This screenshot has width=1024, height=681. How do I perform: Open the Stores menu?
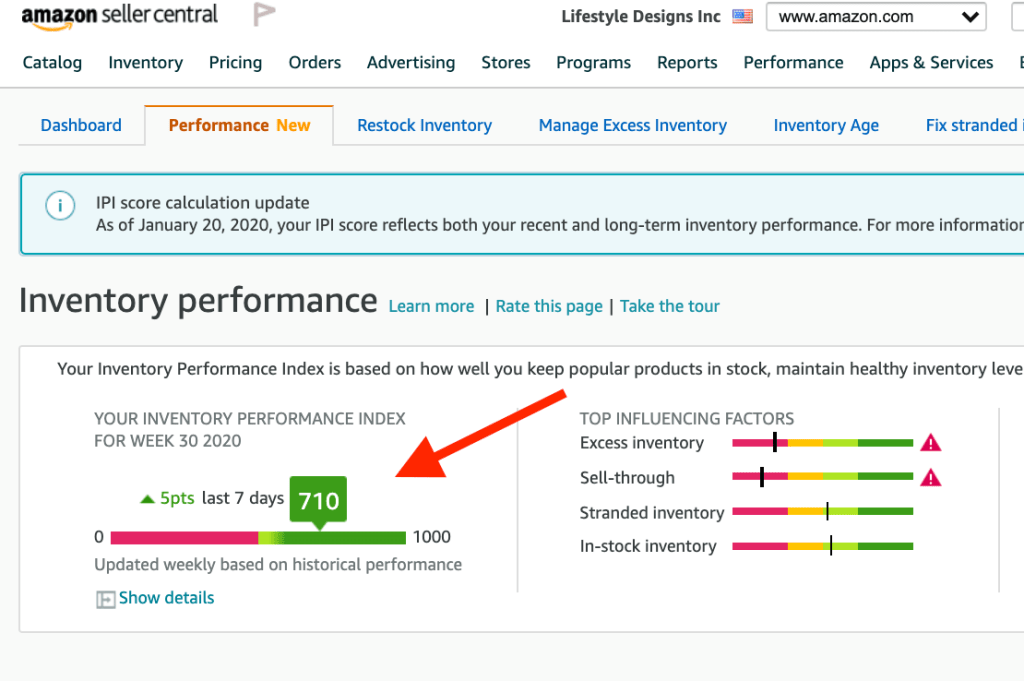point(505,63)
